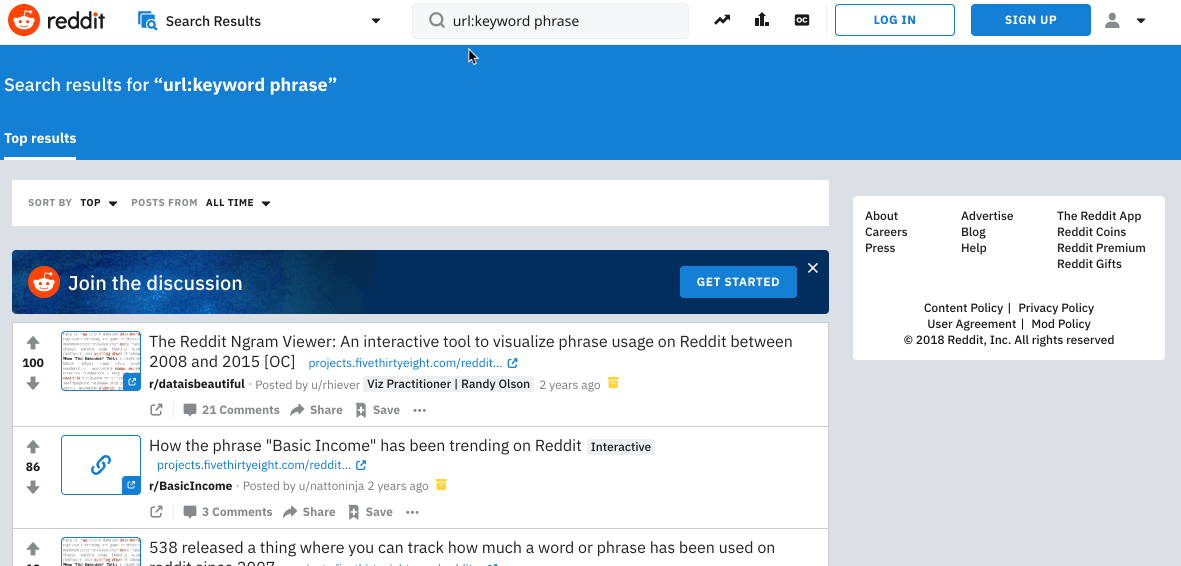Screen dimensions: 1181x566
Task: Open the Mod Policy link
Action: (x=1060, y=324)
